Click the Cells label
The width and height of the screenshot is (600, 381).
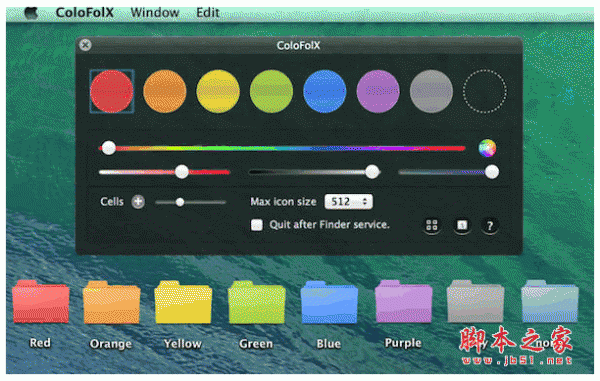pos(112,202)
